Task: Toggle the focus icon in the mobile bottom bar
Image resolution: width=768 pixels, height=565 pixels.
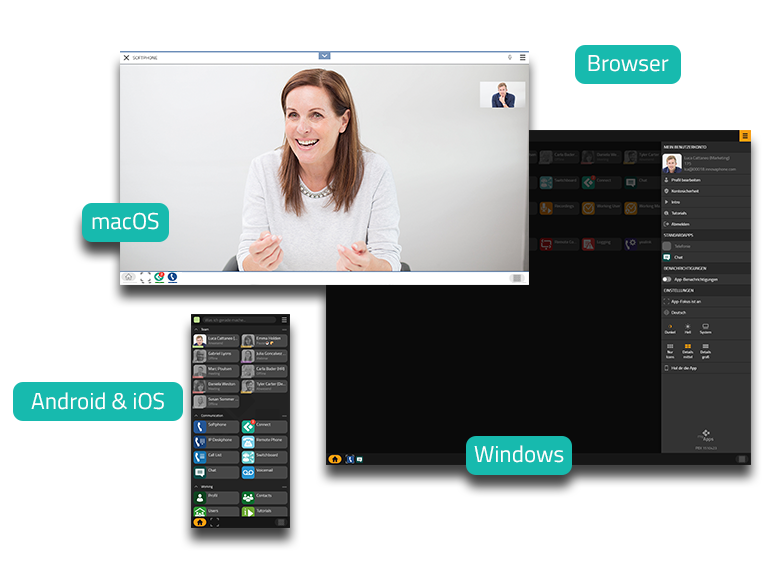Action: point(215,522)
